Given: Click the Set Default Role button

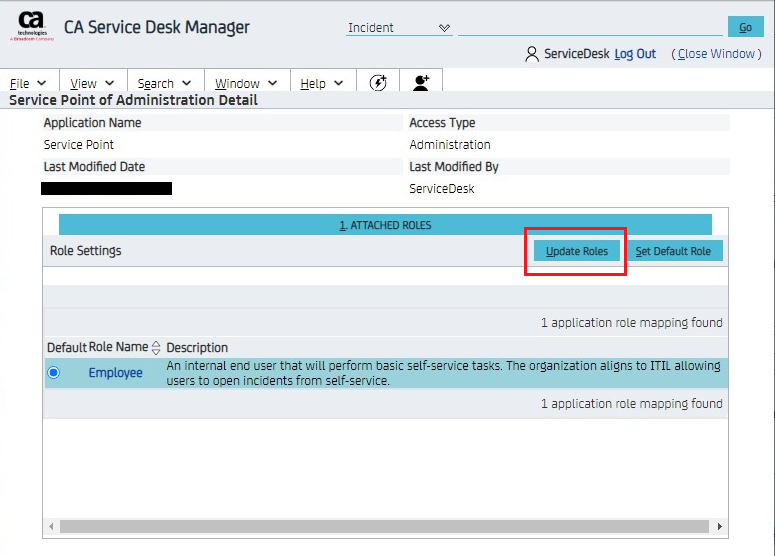Looking at the screenshot, I should 673,251.
